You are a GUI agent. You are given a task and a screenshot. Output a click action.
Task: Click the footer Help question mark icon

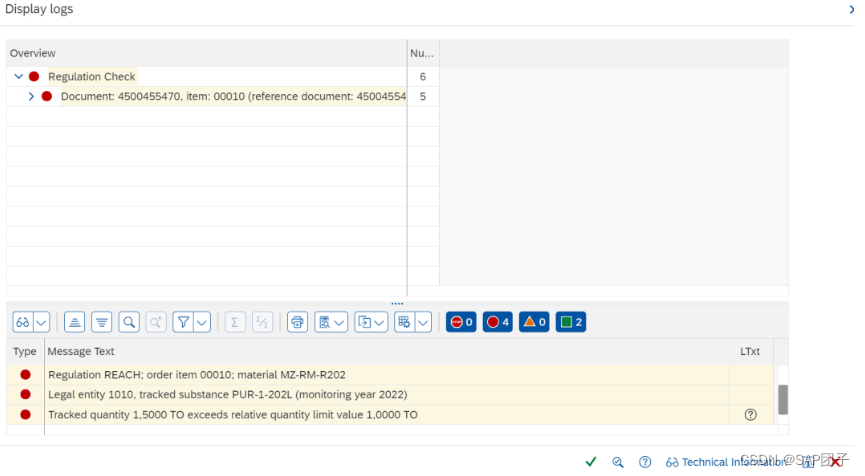[645, 462]
